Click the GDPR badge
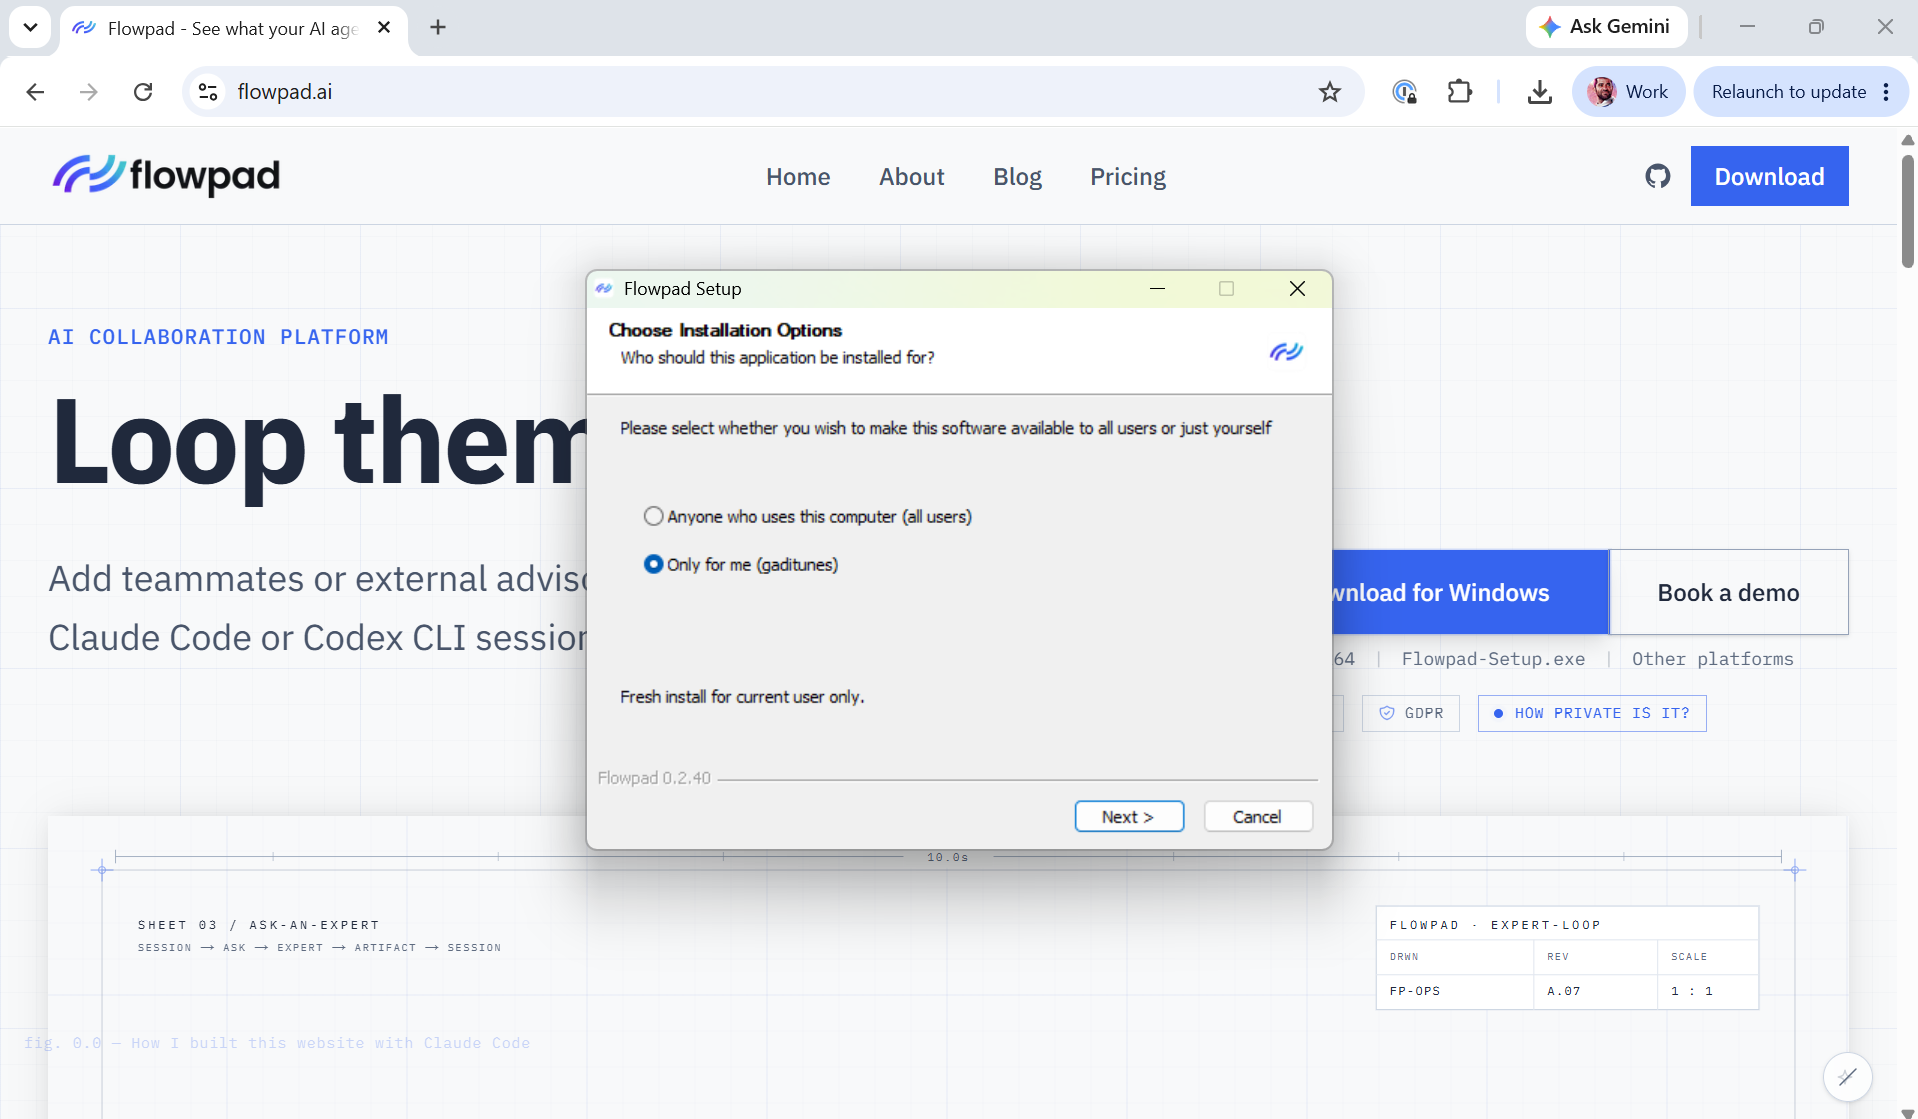 tap(1411, 713)
